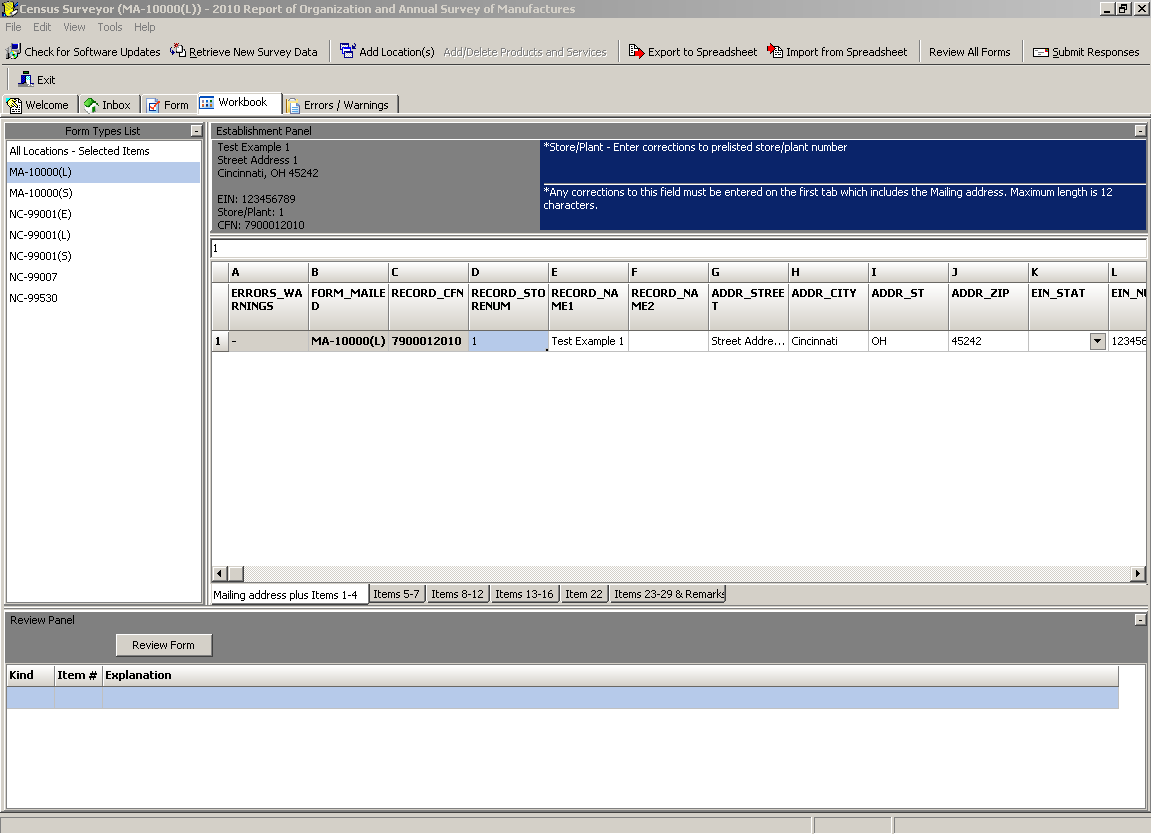Image resolution: width=1151 pixels, height=834 pixels.
Task: Click the Add Location(s) icon
Action: click(x=347, y=52)
